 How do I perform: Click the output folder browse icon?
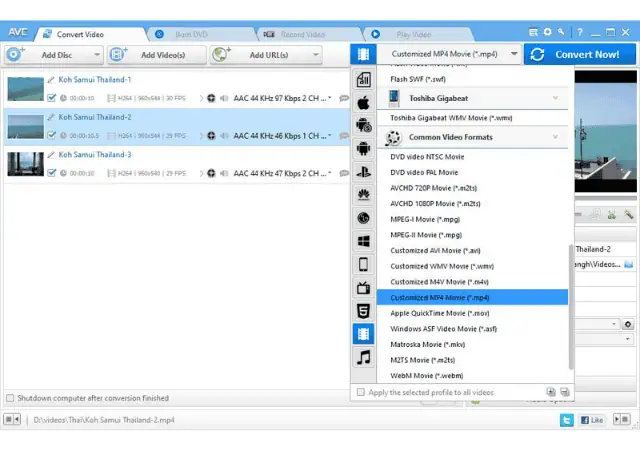click(629, 264)
